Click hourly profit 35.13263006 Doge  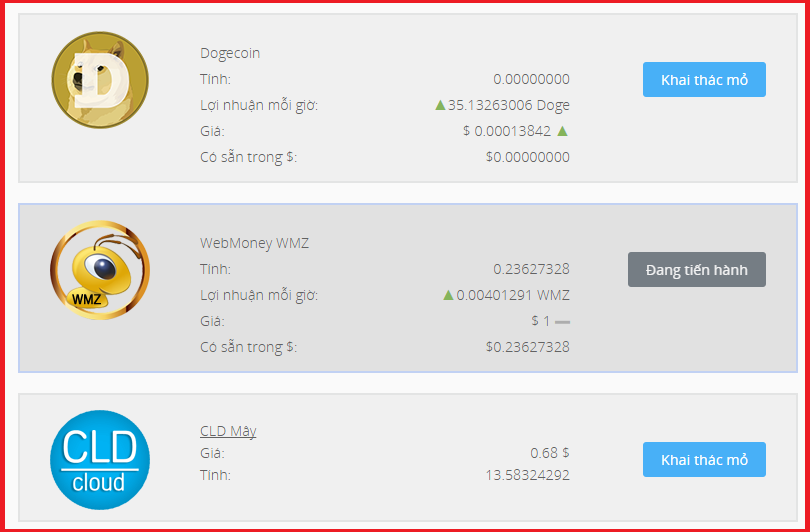pos(508,105)
